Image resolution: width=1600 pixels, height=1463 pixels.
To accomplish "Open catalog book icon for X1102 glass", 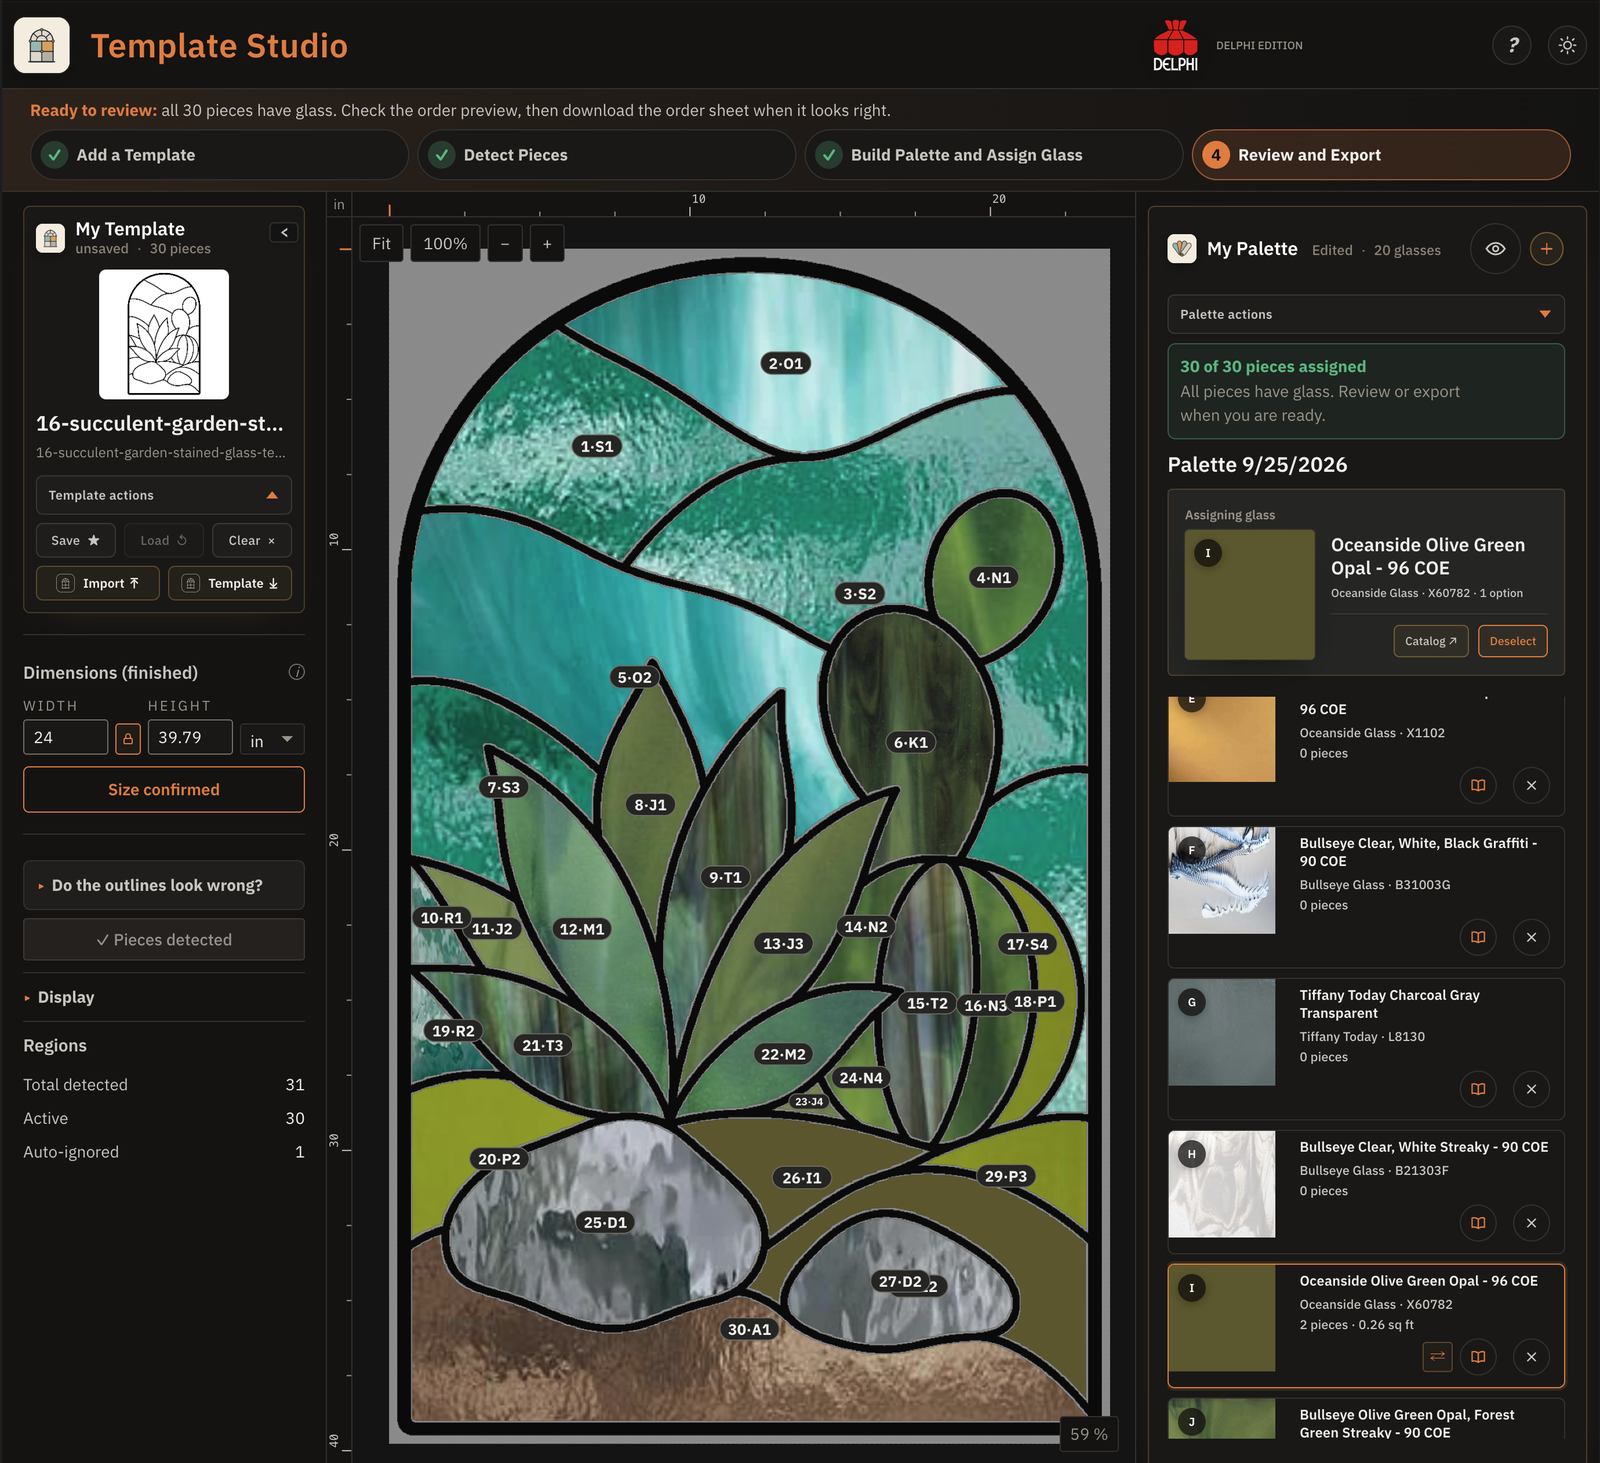I will [1478, 785].
